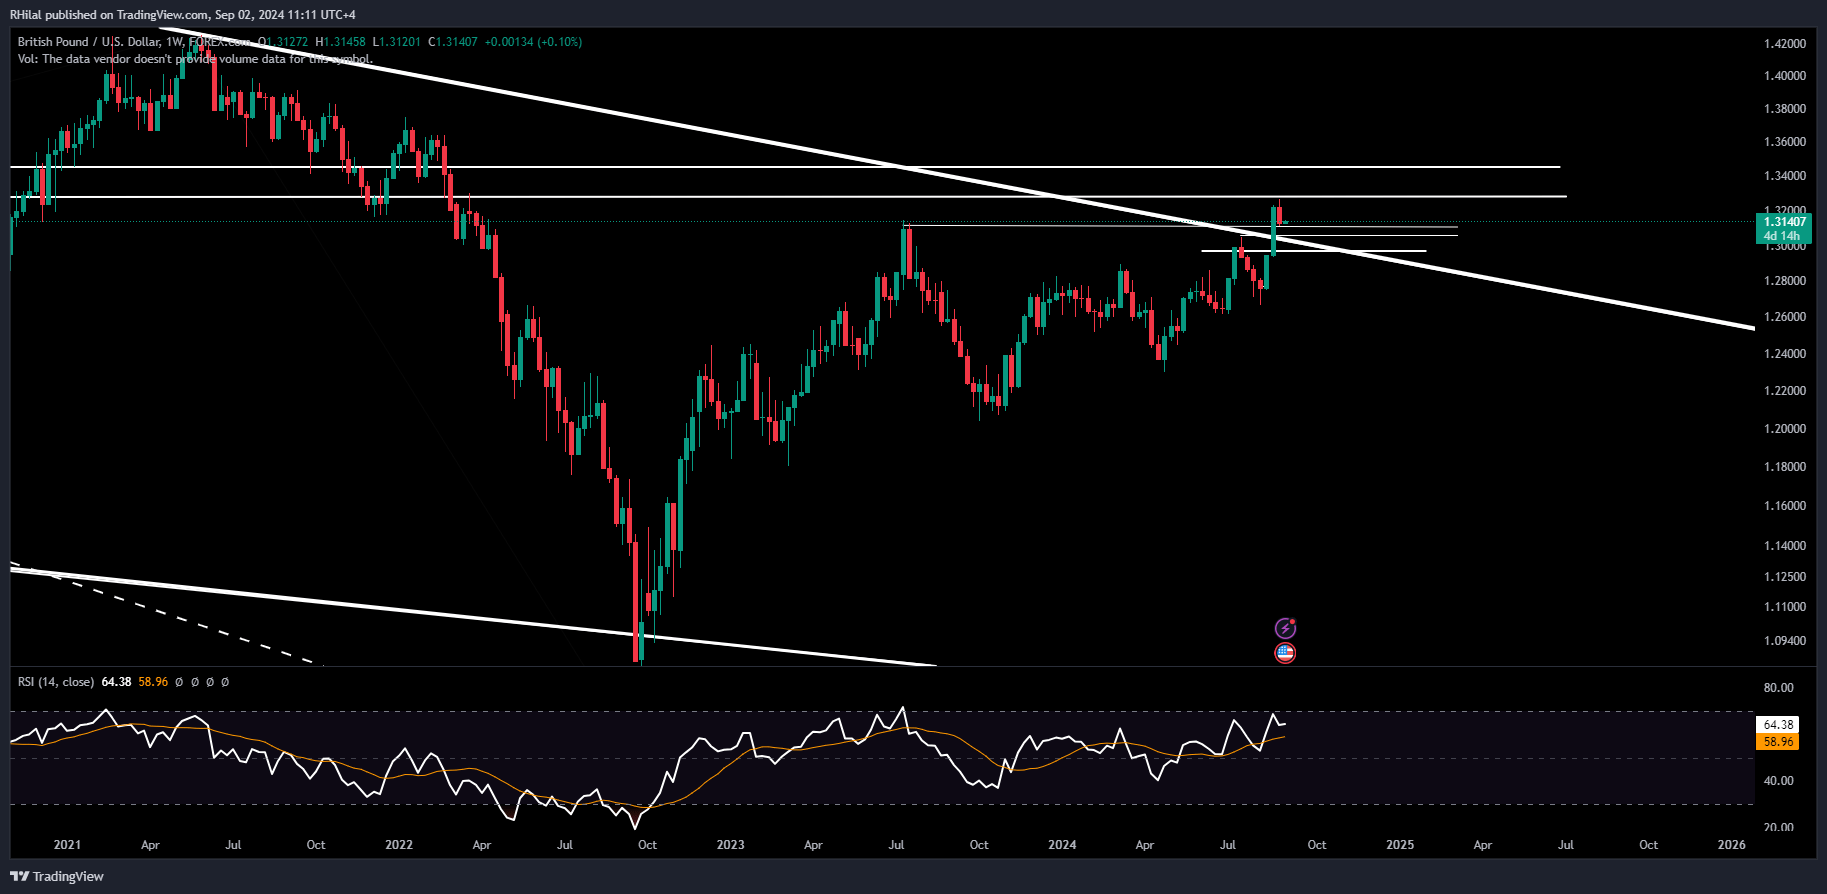Click the volume data vendor notice text
Screen dimensions: 1827x894
click(x=195, y=59)
